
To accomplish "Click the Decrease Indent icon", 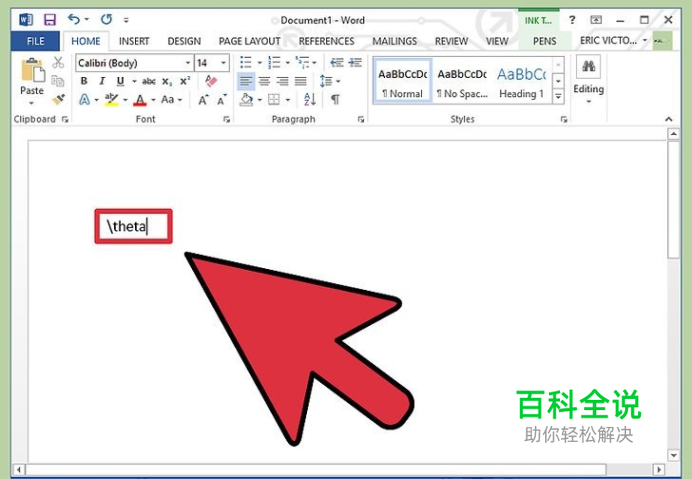I will pyautogui.click(x=337, y=63).
